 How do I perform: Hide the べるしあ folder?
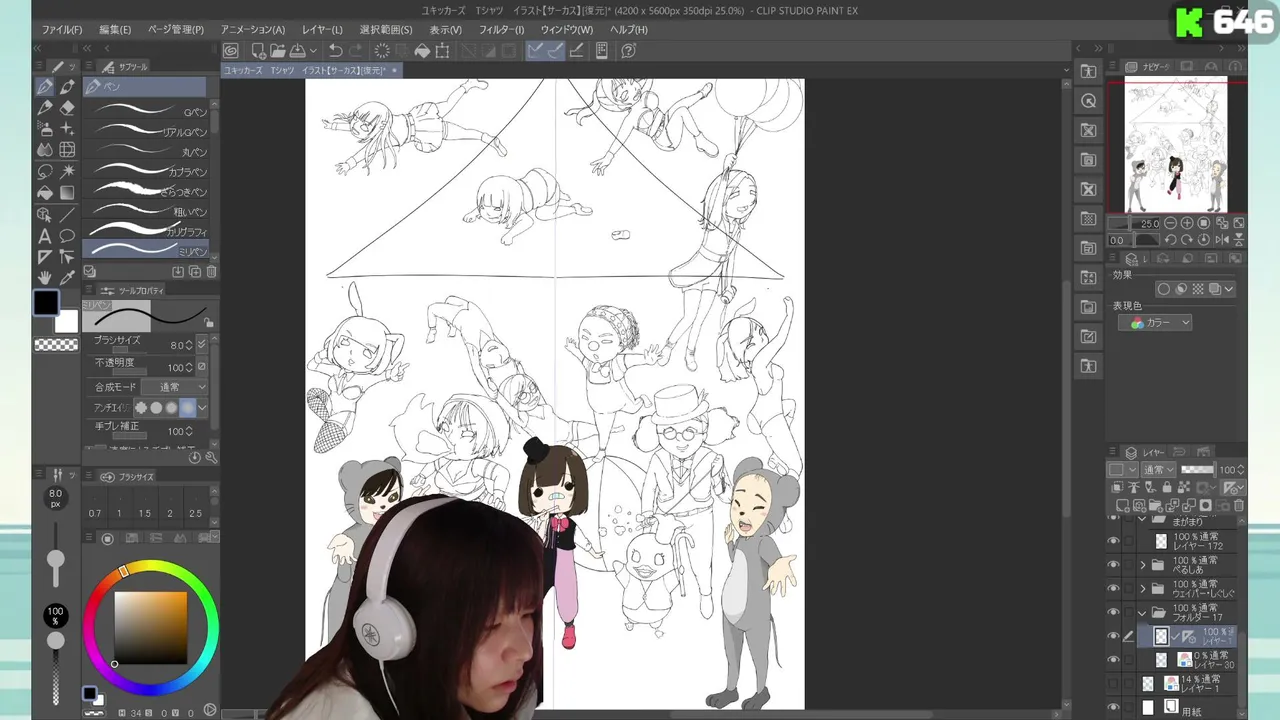(1113, 564)
